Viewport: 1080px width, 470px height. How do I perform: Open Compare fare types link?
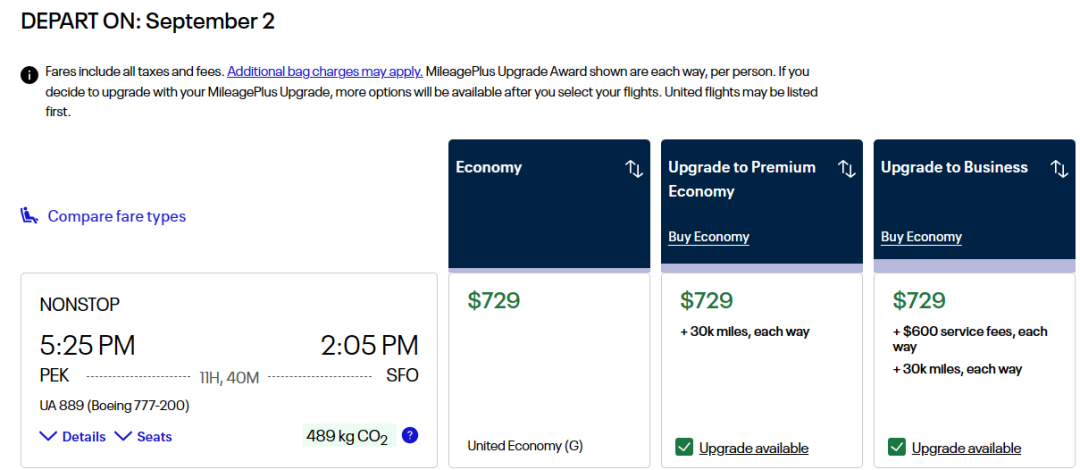tap(116, 216)
